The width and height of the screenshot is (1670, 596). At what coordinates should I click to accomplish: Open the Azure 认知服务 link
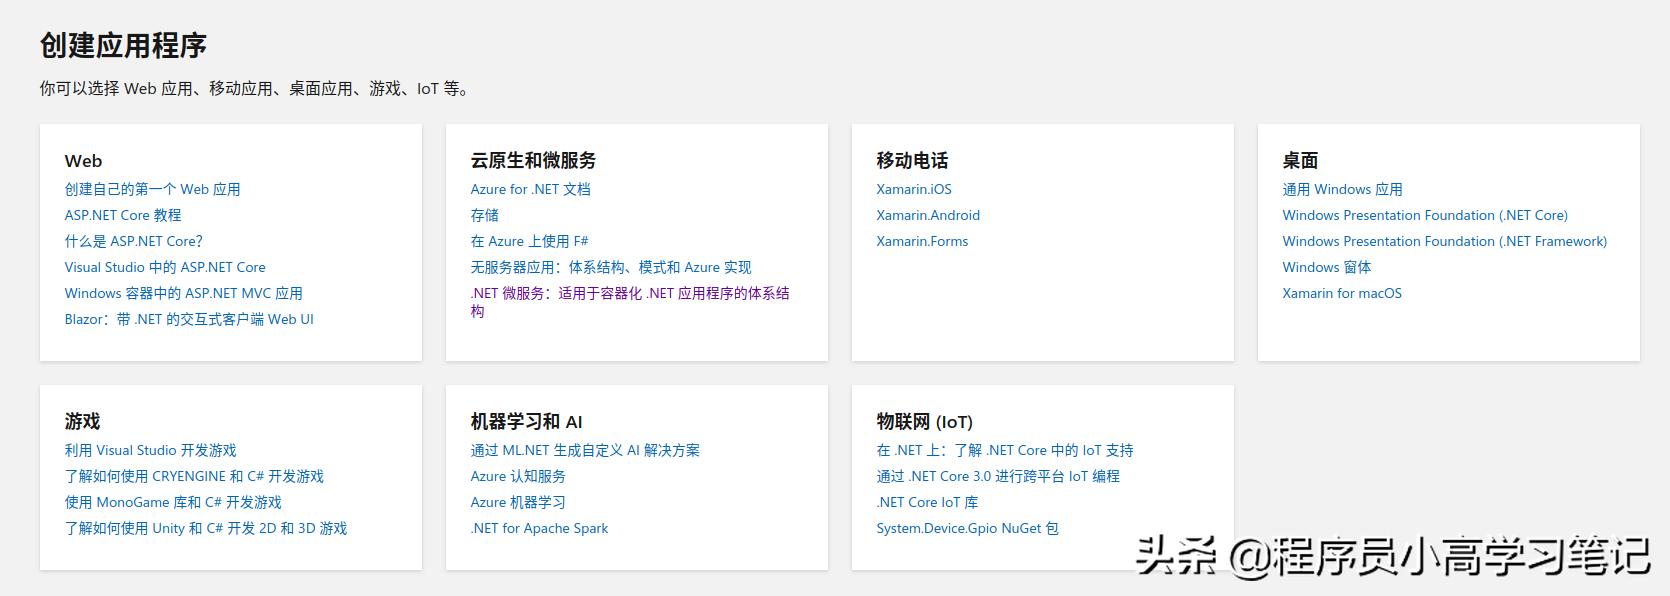click(517, 476)
